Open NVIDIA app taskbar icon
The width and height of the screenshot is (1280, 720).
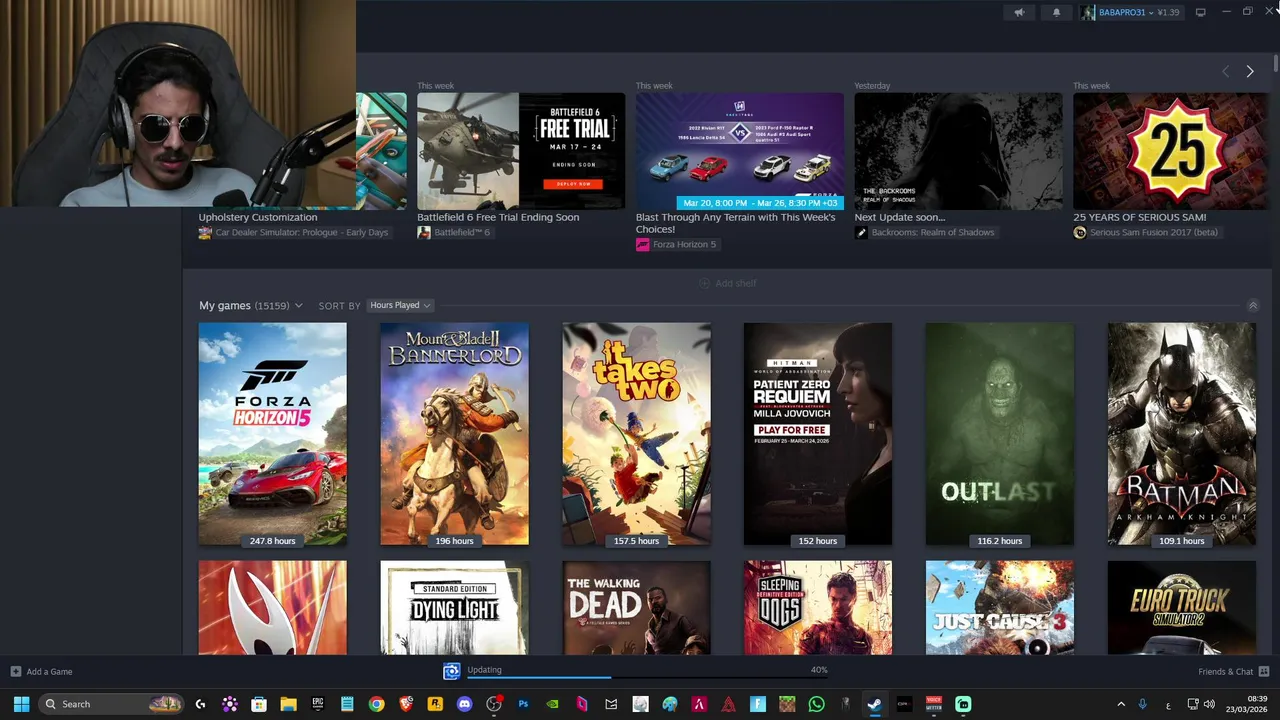[x=552, y=704]
